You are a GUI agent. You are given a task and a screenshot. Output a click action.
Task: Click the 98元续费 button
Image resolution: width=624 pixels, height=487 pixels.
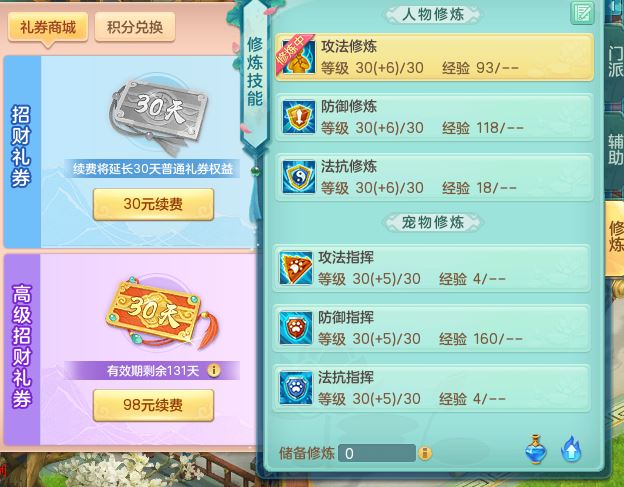point(153,405)
